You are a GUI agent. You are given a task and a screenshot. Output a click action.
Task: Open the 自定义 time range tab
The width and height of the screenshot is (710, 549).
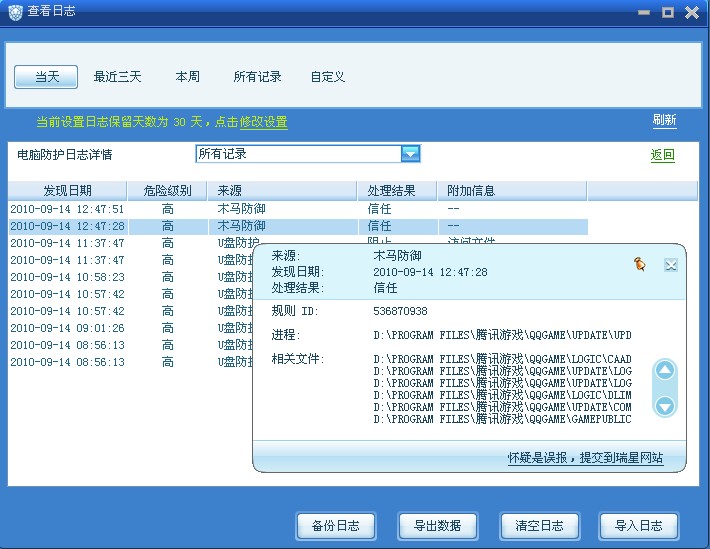(x=328, y=77)
